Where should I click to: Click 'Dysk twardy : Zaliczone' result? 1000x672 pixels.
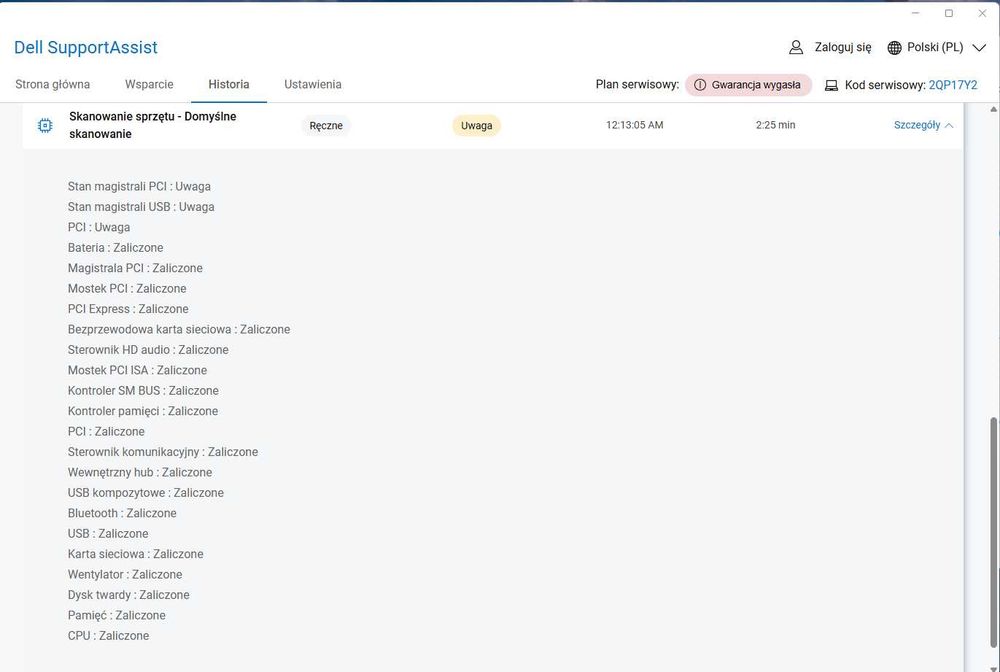tap(128, 594)
